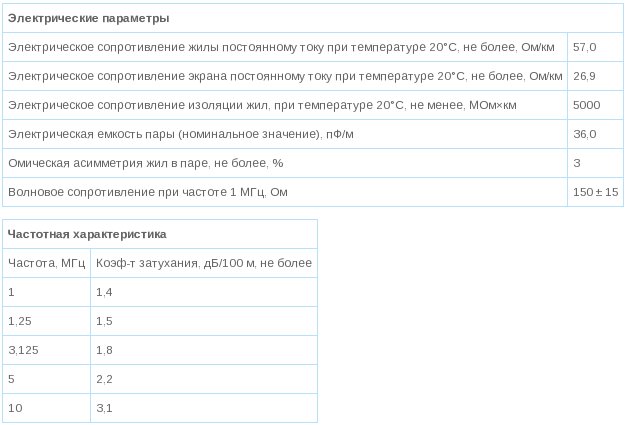Select the wave impedance value 150 ± 15
This screenshot has height=425, width=626.
[596, 191]
